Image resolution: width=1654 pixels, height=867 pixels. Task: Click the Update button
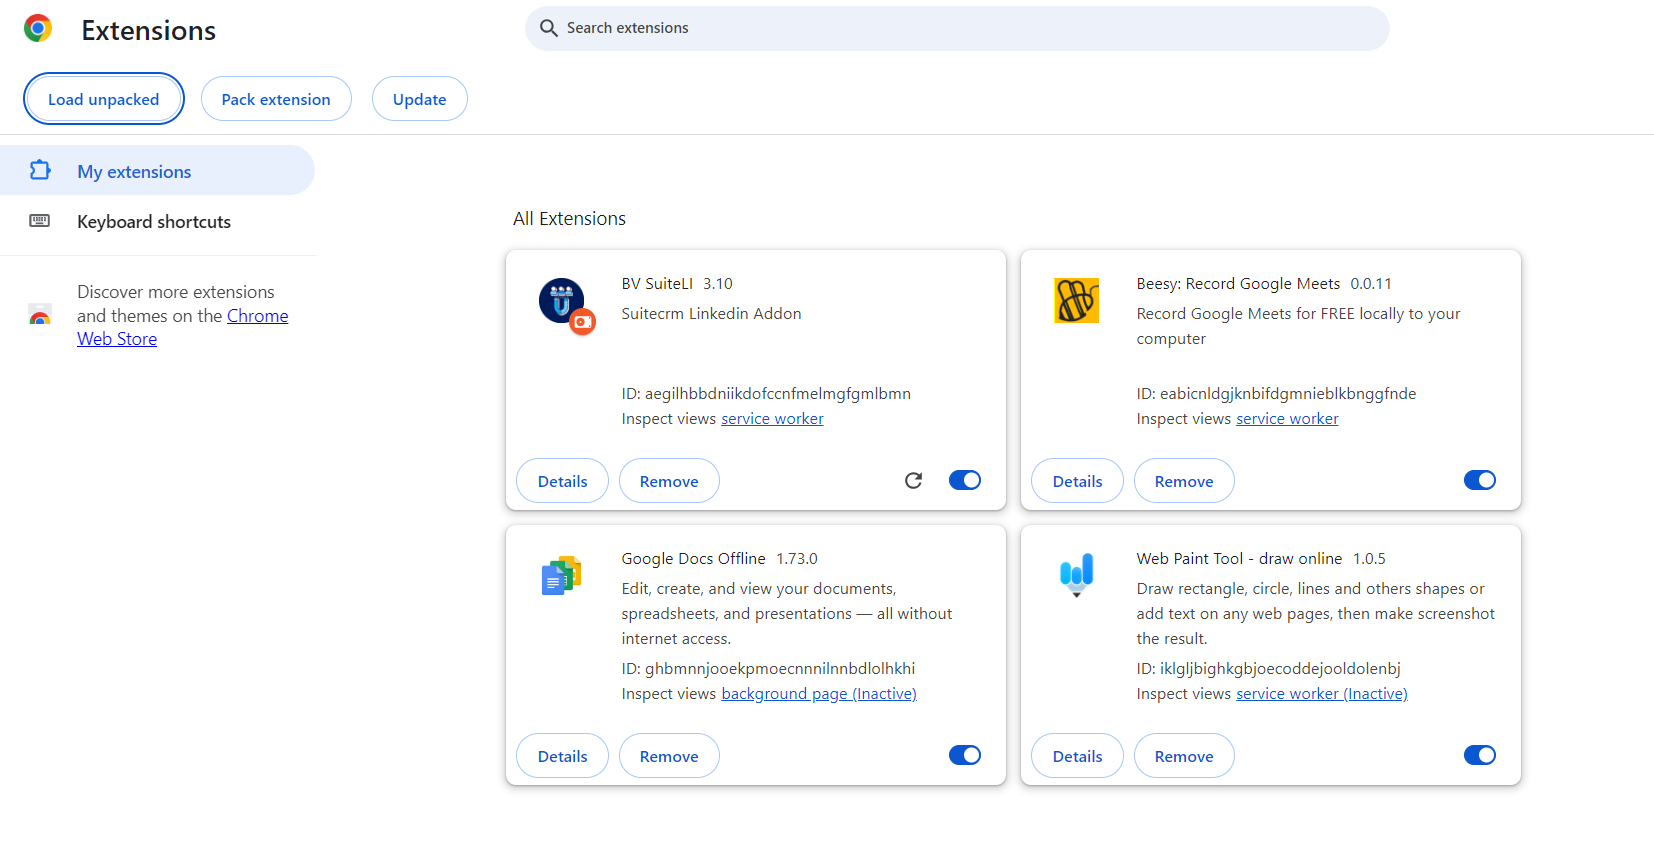click(420, 99)
